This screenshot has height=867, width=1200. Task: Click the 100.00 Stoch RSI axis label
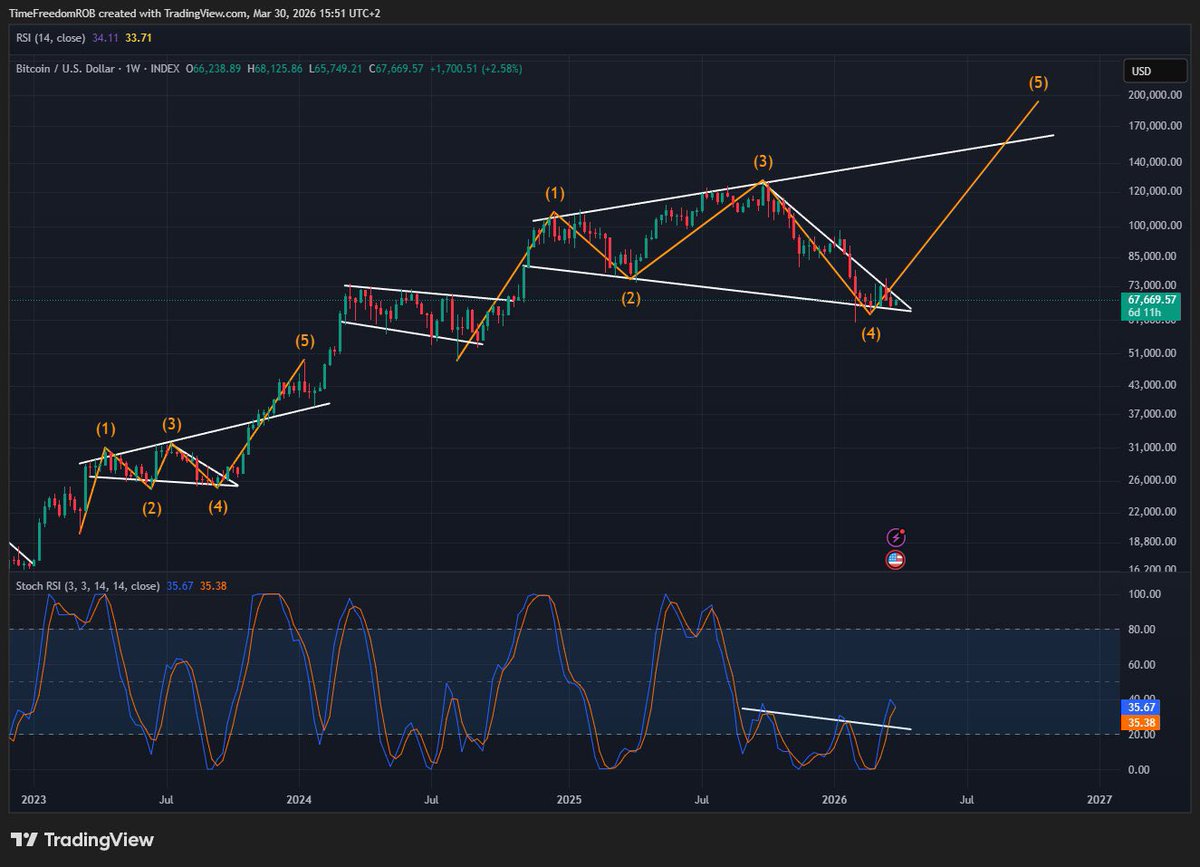1143,594
